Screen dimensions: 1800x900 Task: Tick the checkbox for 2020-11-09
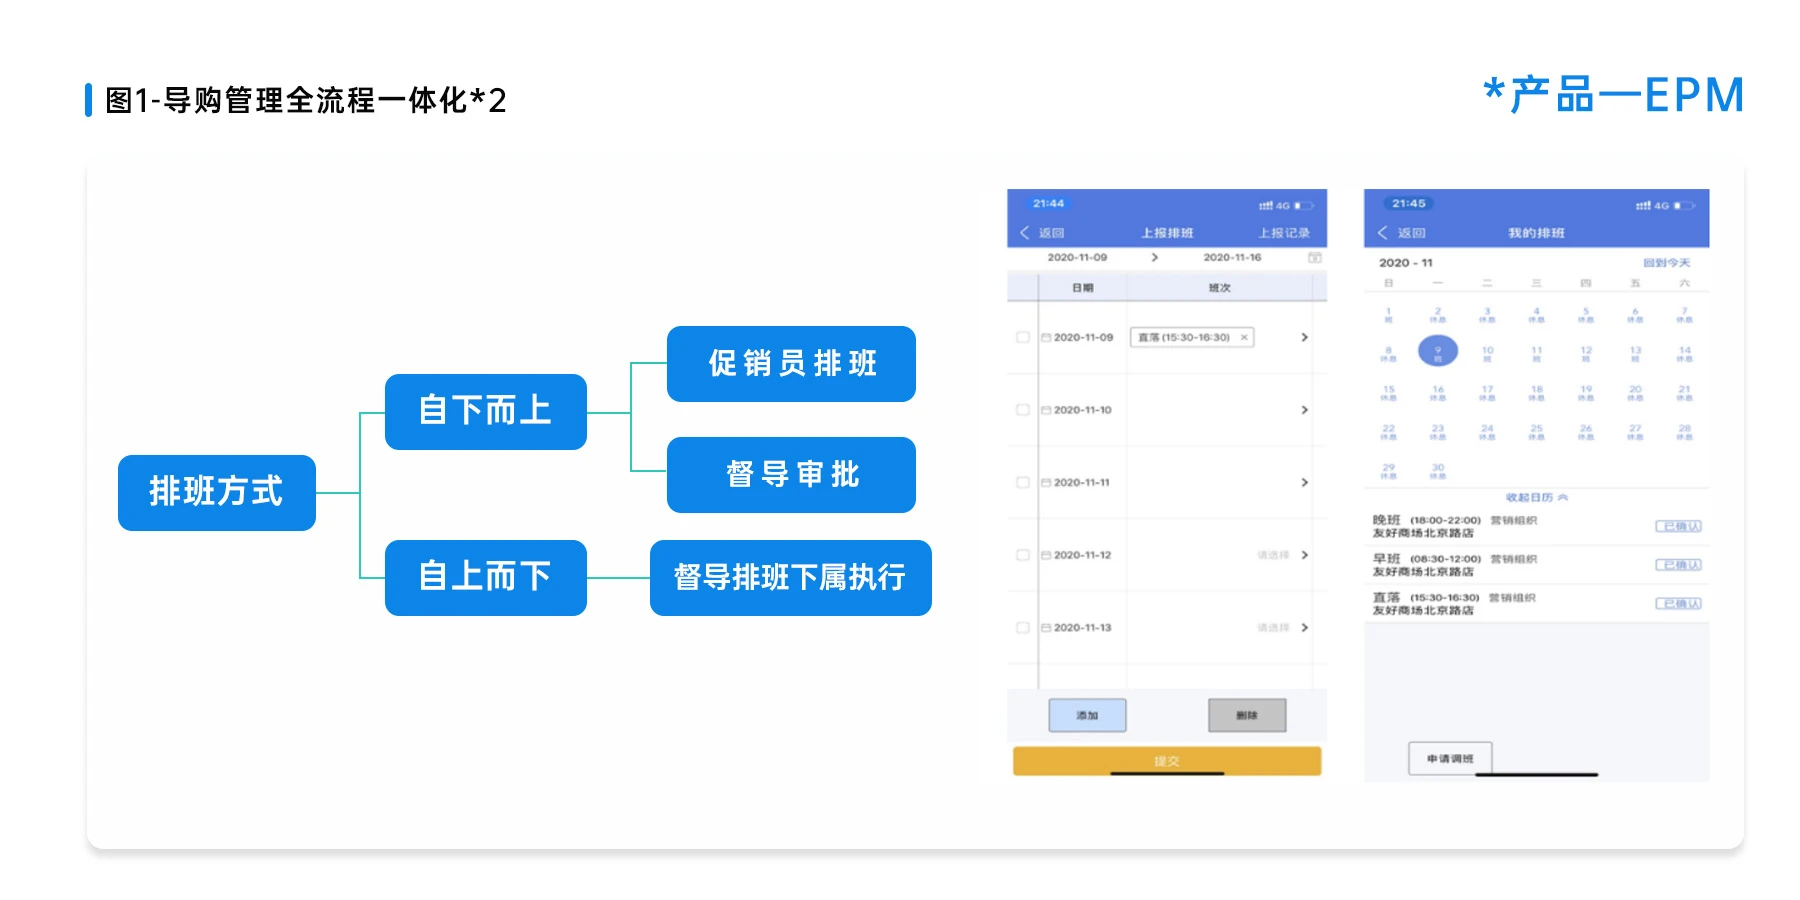coord(1023,338)
